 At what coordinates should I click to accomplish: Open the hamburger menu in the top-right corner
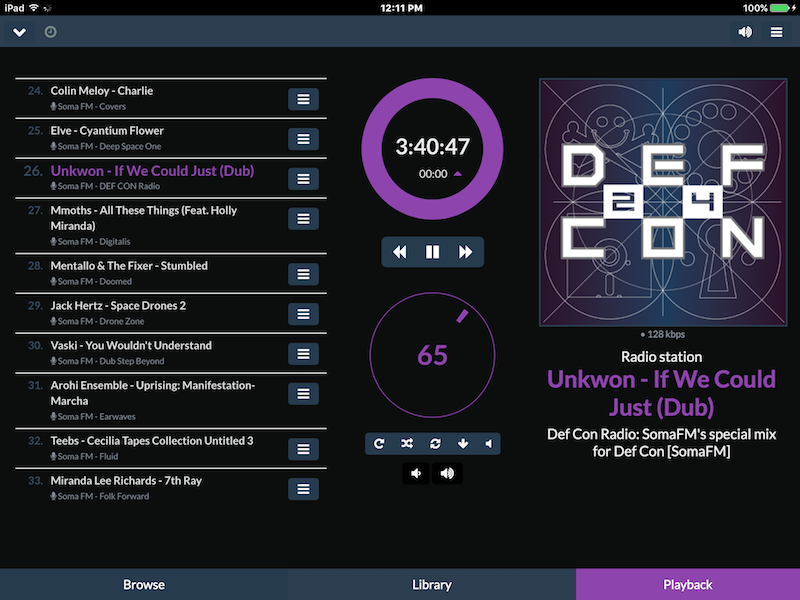(x=777, y=32)
